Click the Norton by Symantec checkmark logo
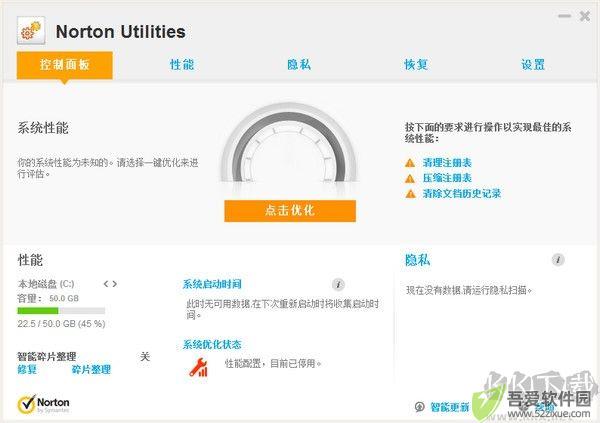This screenshot has height=423, width=600. coord(44,404)
